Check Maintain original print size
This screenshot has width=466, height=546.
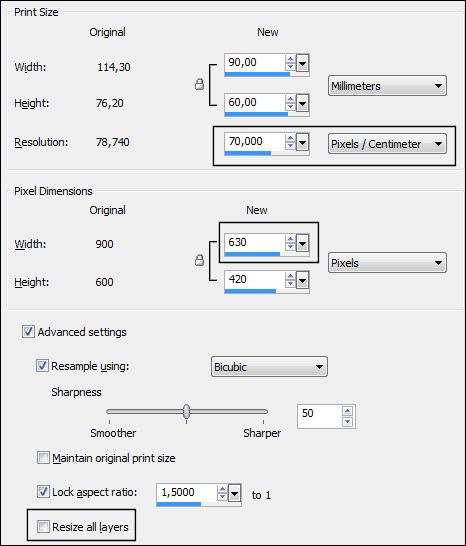[x=43, y=457]
